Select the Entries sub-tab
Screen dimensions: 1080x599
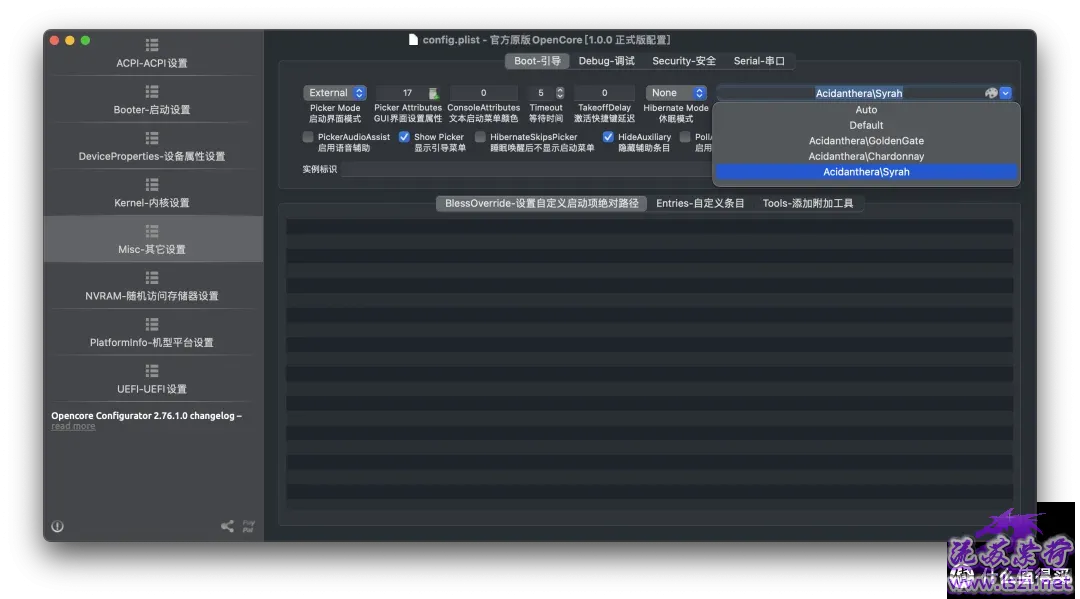point(700,204)
